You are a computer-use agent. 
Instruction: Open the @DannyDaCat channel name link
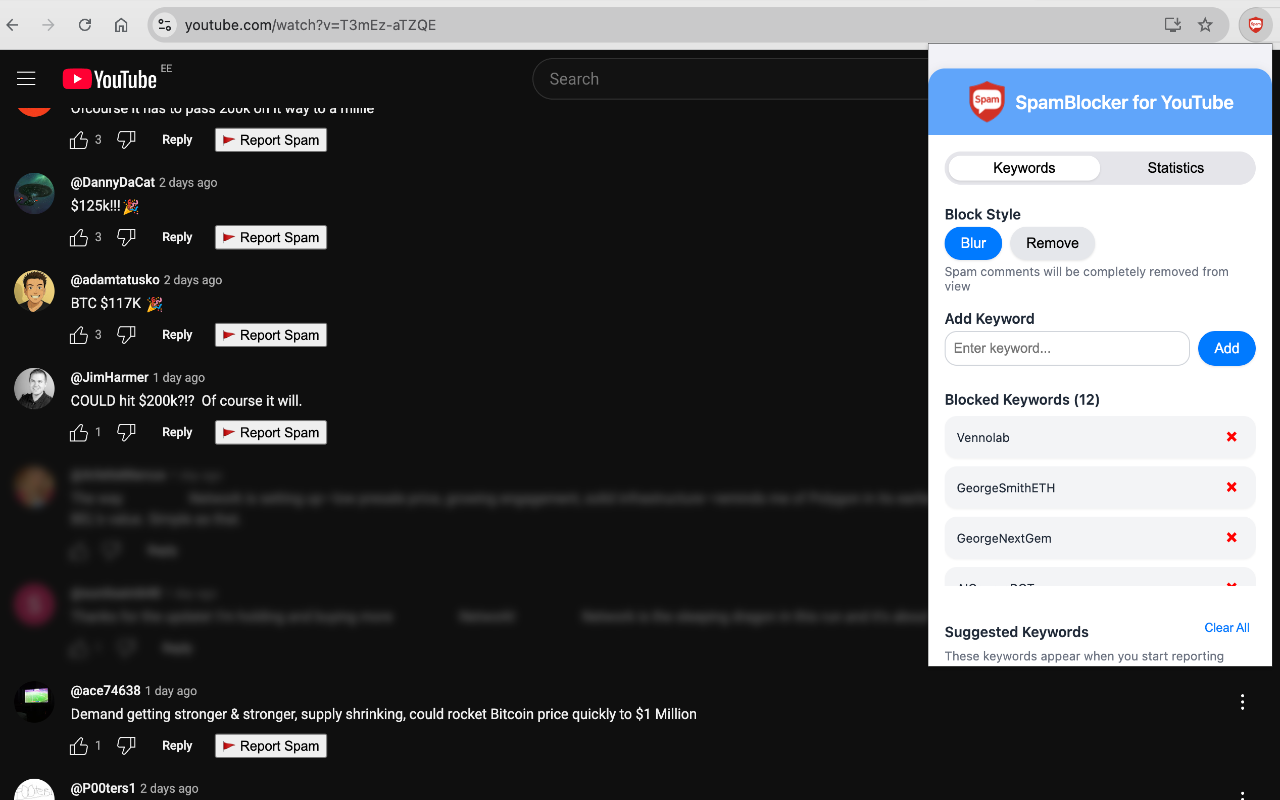click(x=113, y=183)
